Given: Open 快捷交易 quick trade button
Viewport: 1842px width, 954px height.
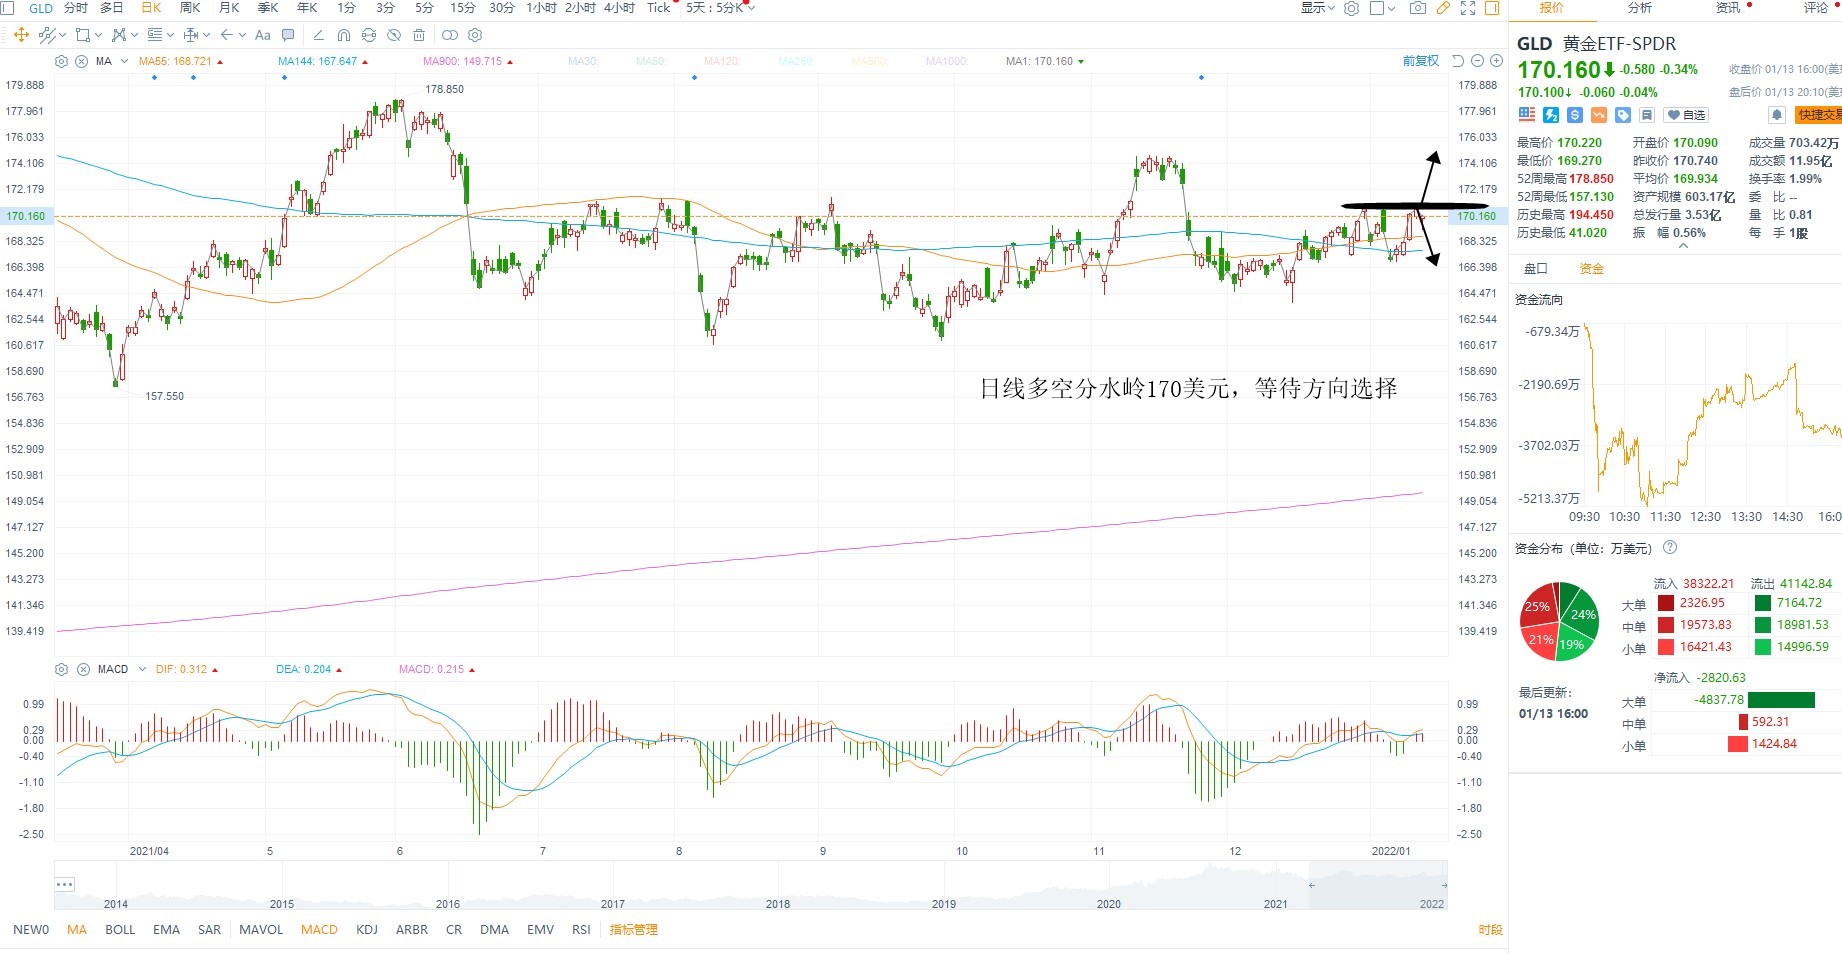Looking at the screenshot, I should click(x=1819, y=115).
